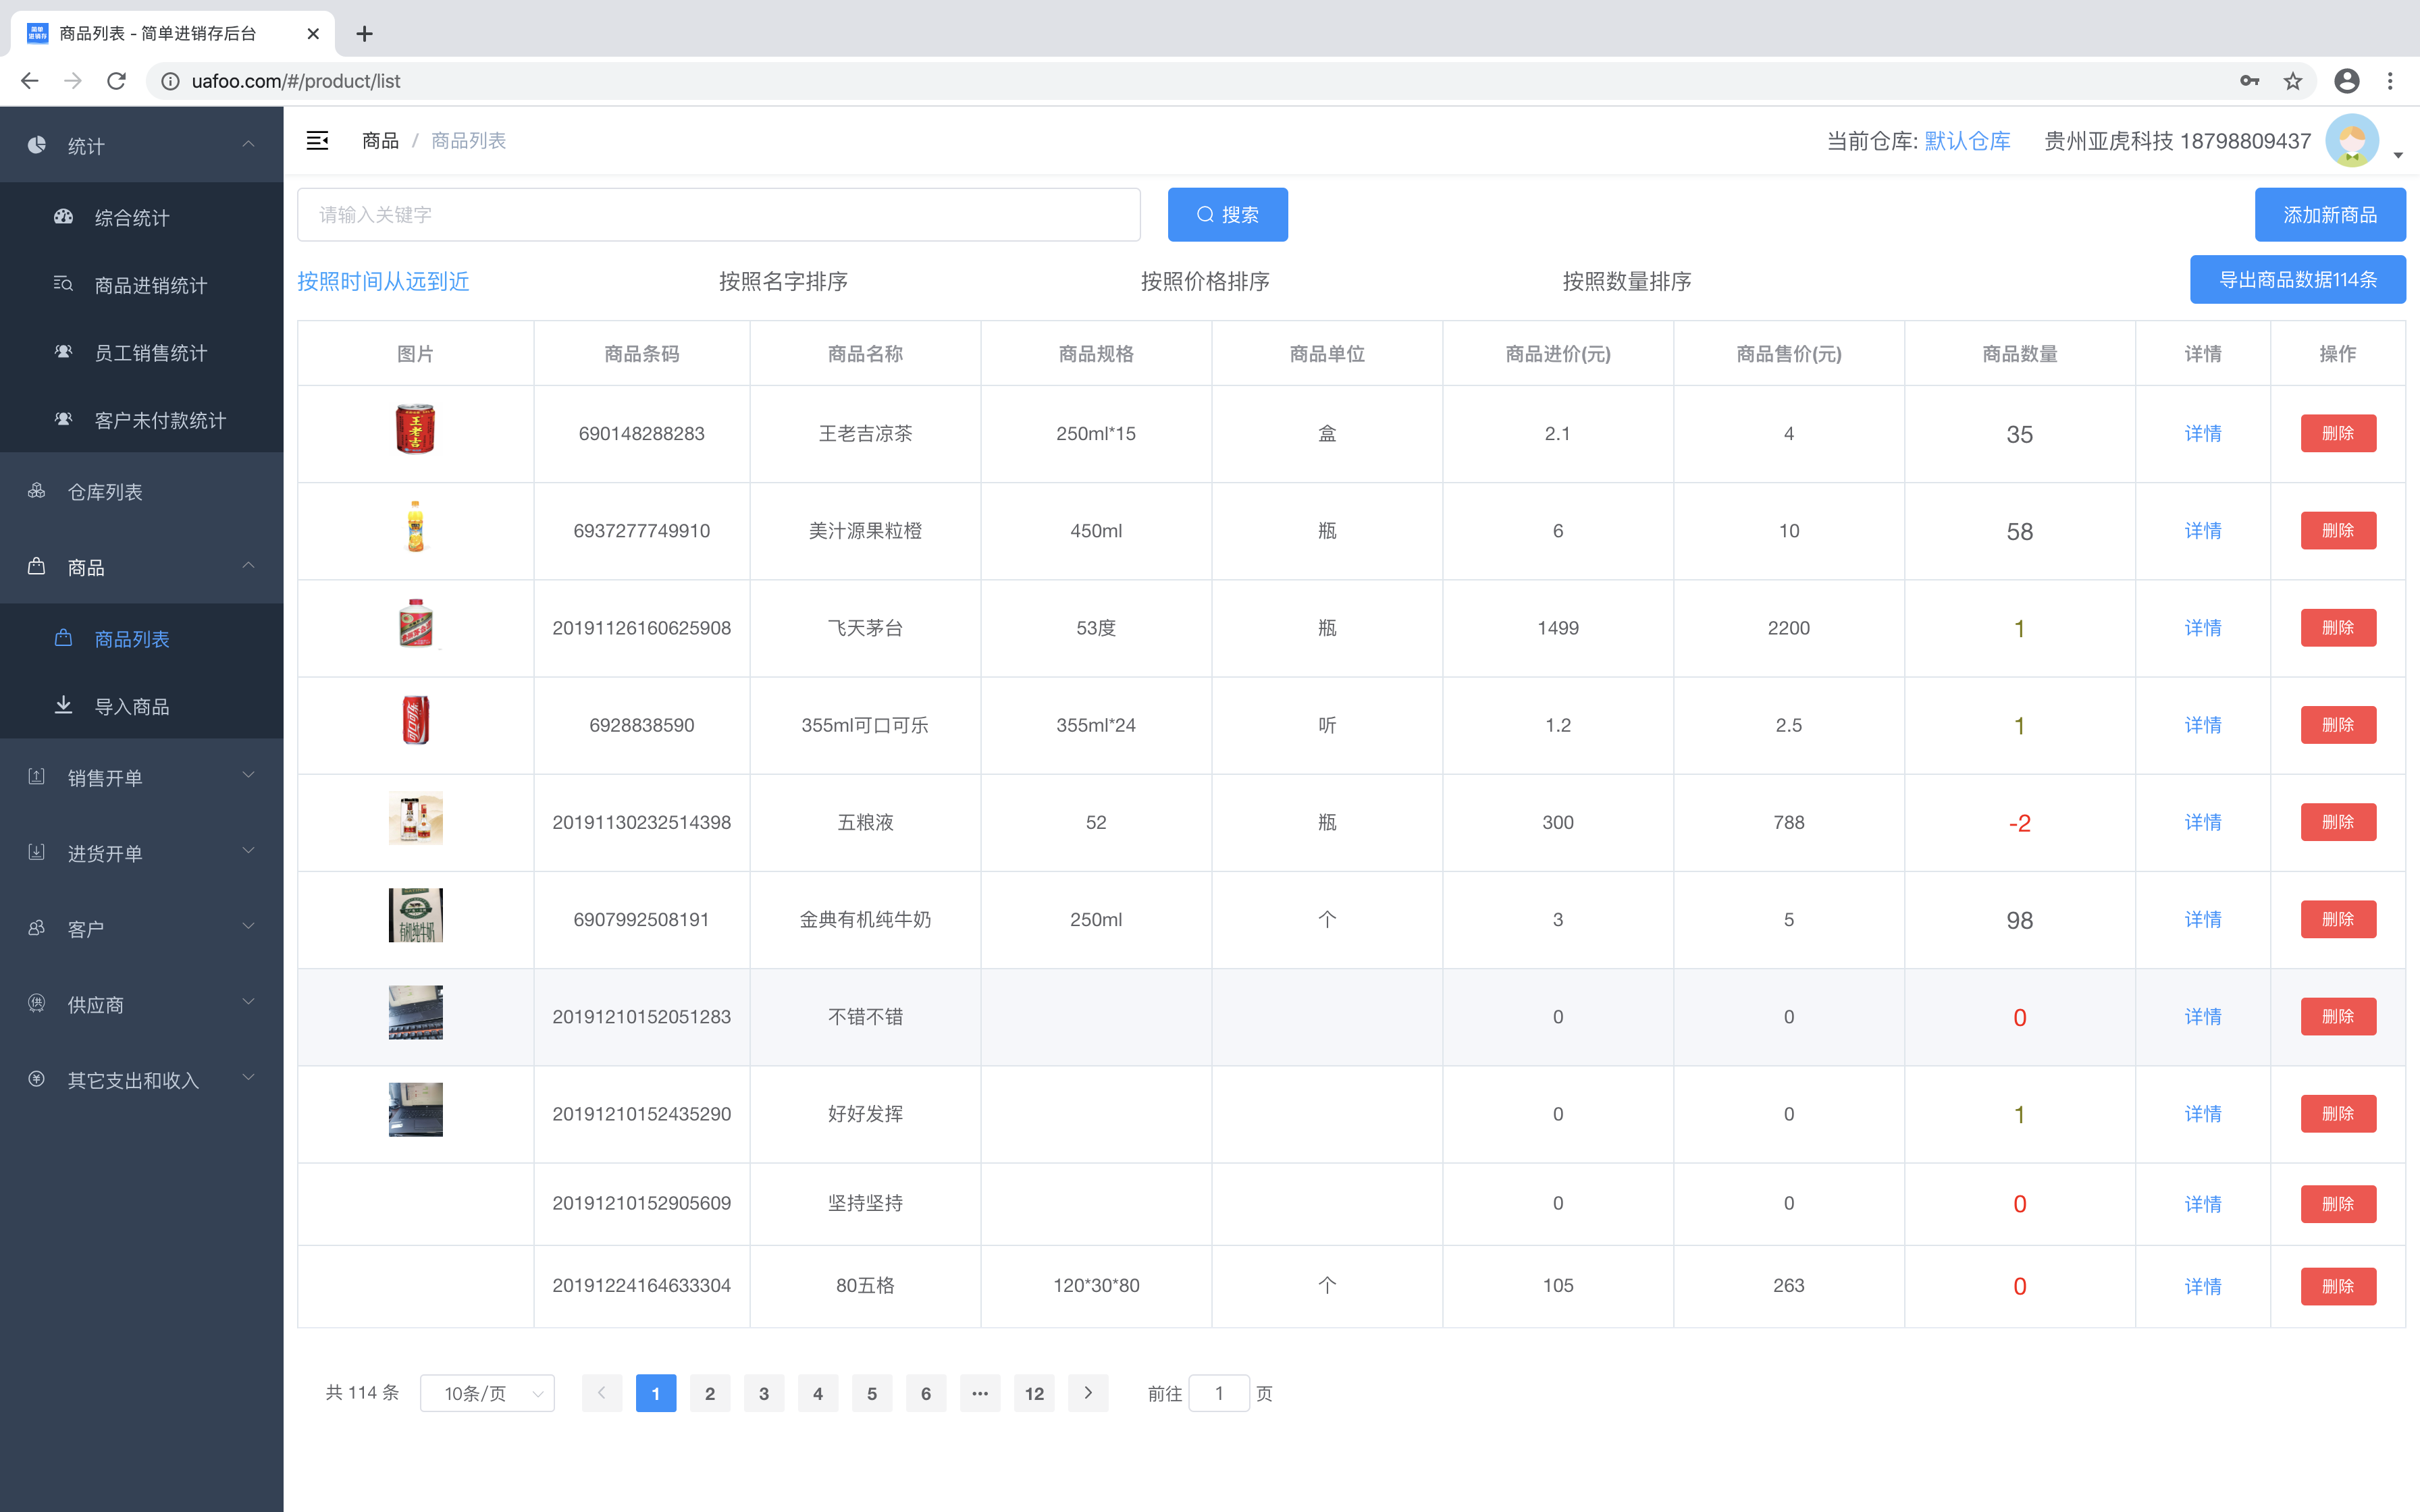
Task: Expand the 其它支出和收入 menu chevron
Action: (x=248, y=1078)
